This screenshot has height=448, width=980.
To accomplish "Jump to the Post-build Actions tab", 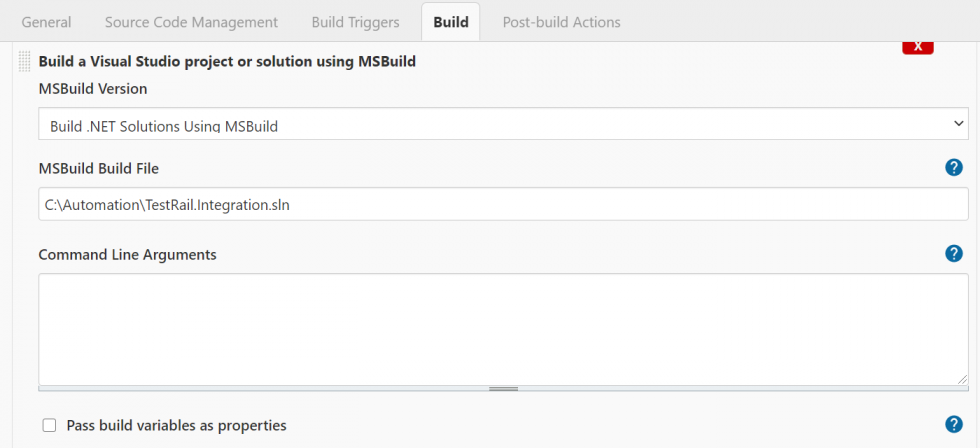I will pyautogui.click(x=561, y=22).
